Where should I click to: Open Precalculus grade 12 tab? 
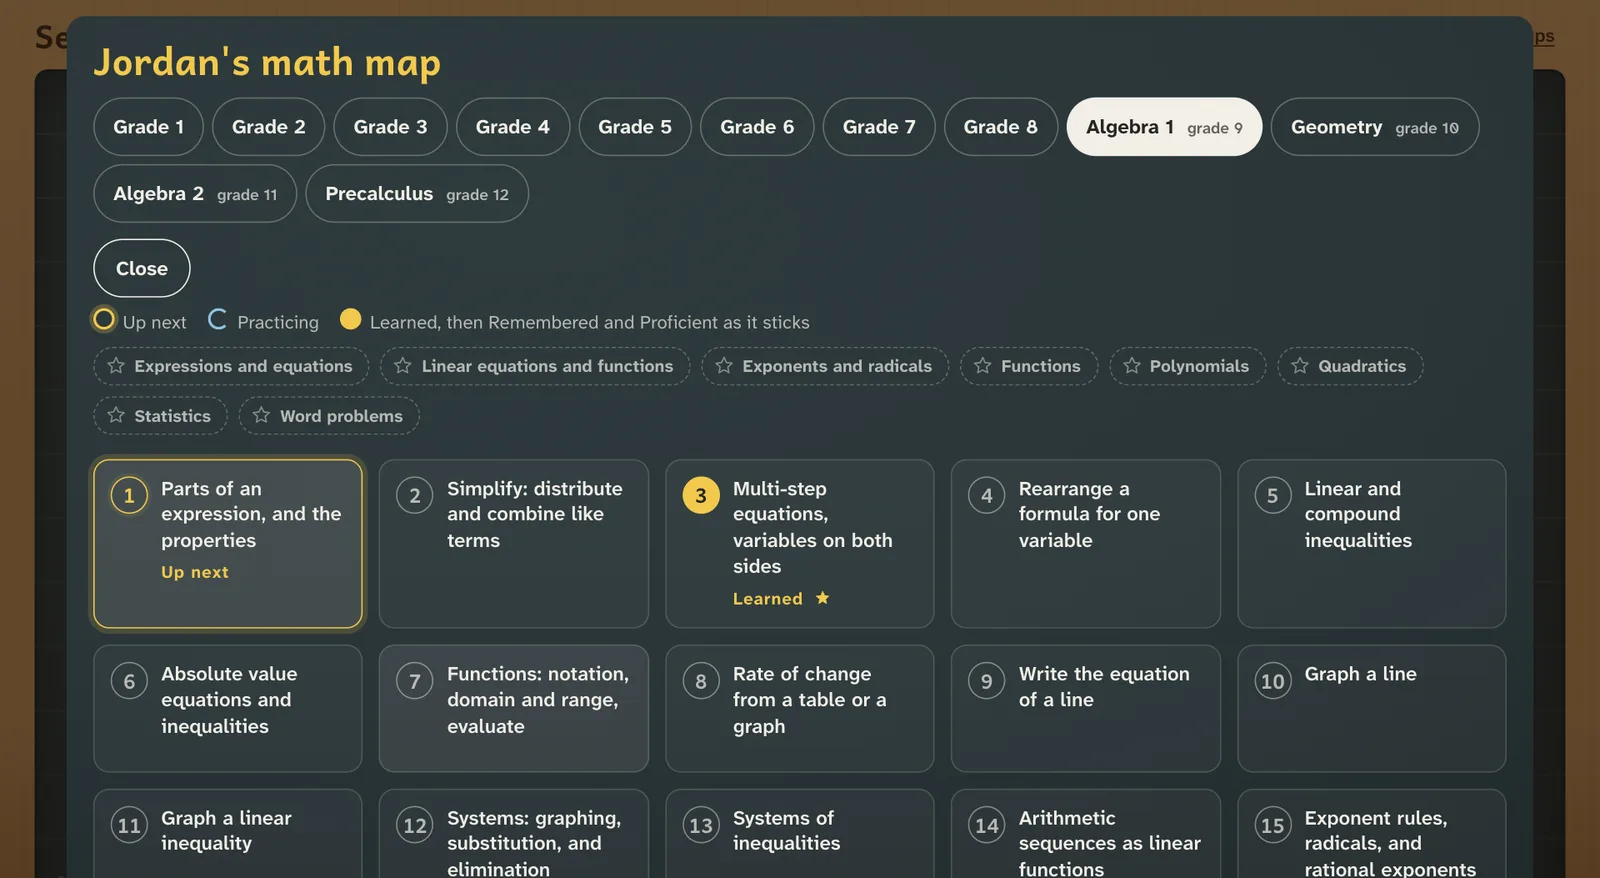click(417, 194)
